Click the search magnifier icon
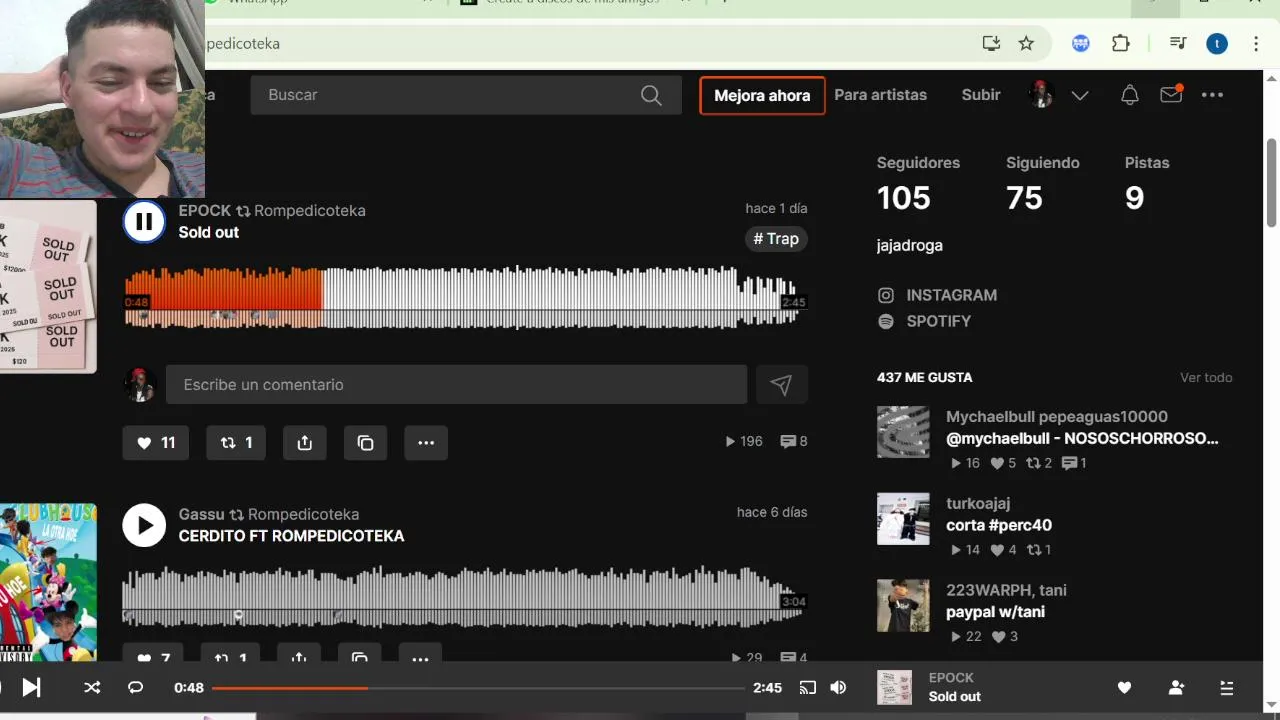The height and width of the screenshot is (720, 1280). [651, 95]
